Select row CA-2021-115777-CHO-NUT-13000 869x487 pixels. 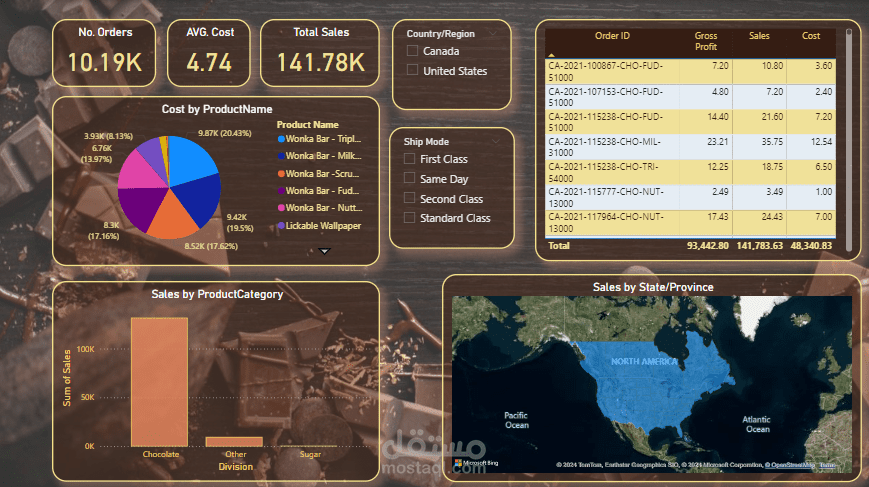pos(690,197)
